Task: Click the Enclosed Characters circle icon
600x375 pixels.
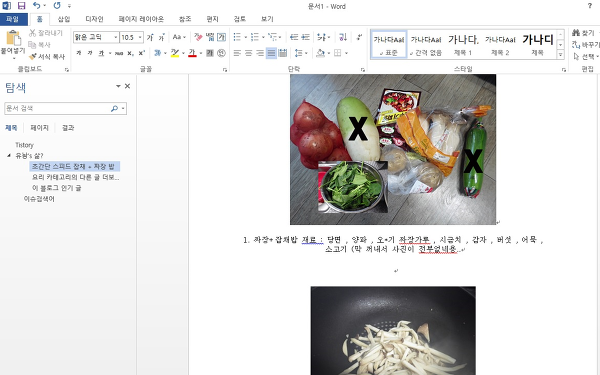Action: coord(221,53)
